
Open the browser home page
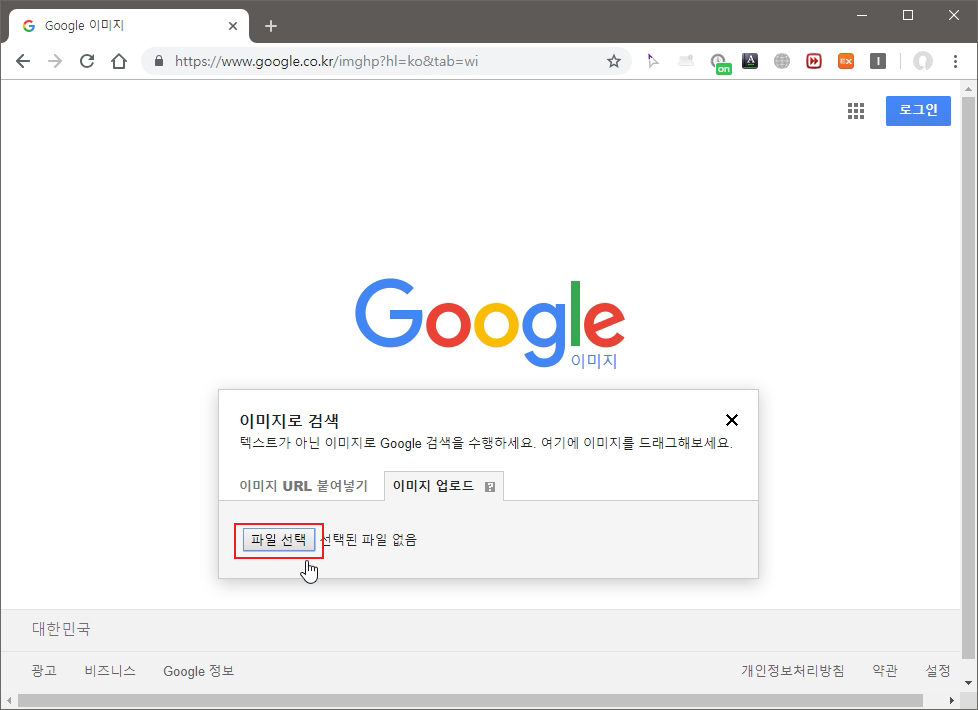pos(119,61)
